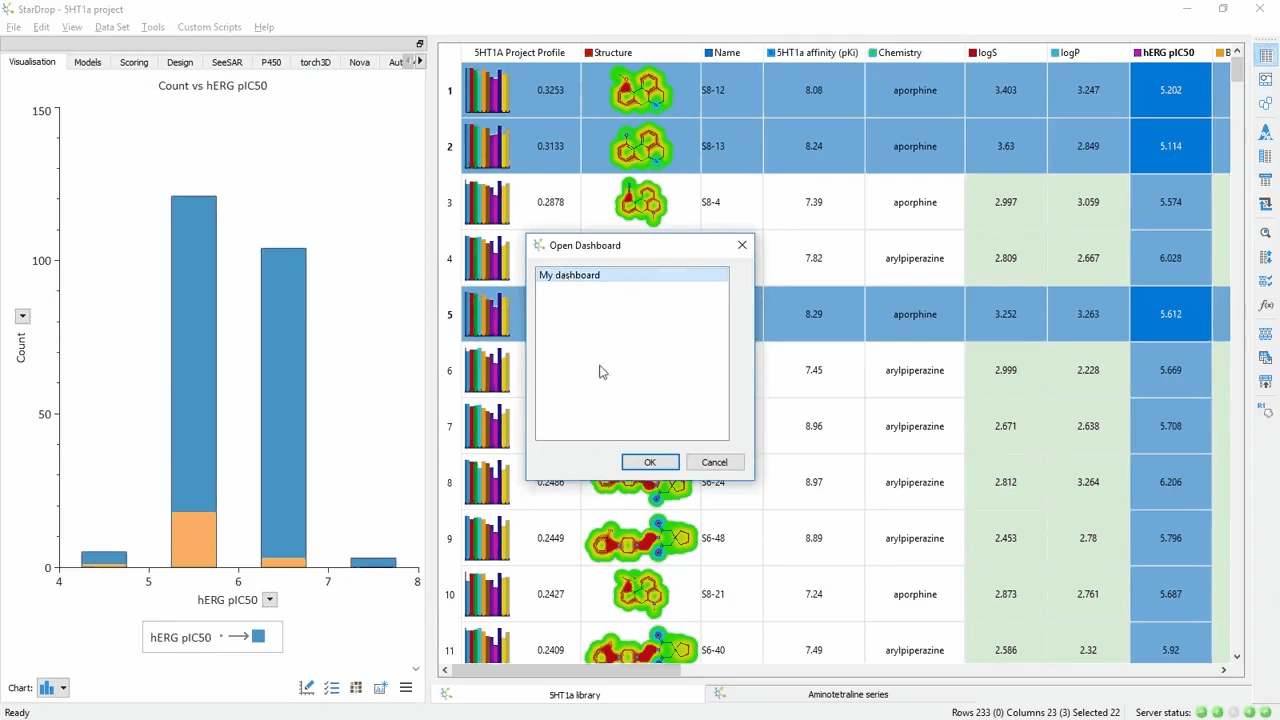Click the new chart star icon
This screenshot has width=1280, height=720.
click(381, 688)
